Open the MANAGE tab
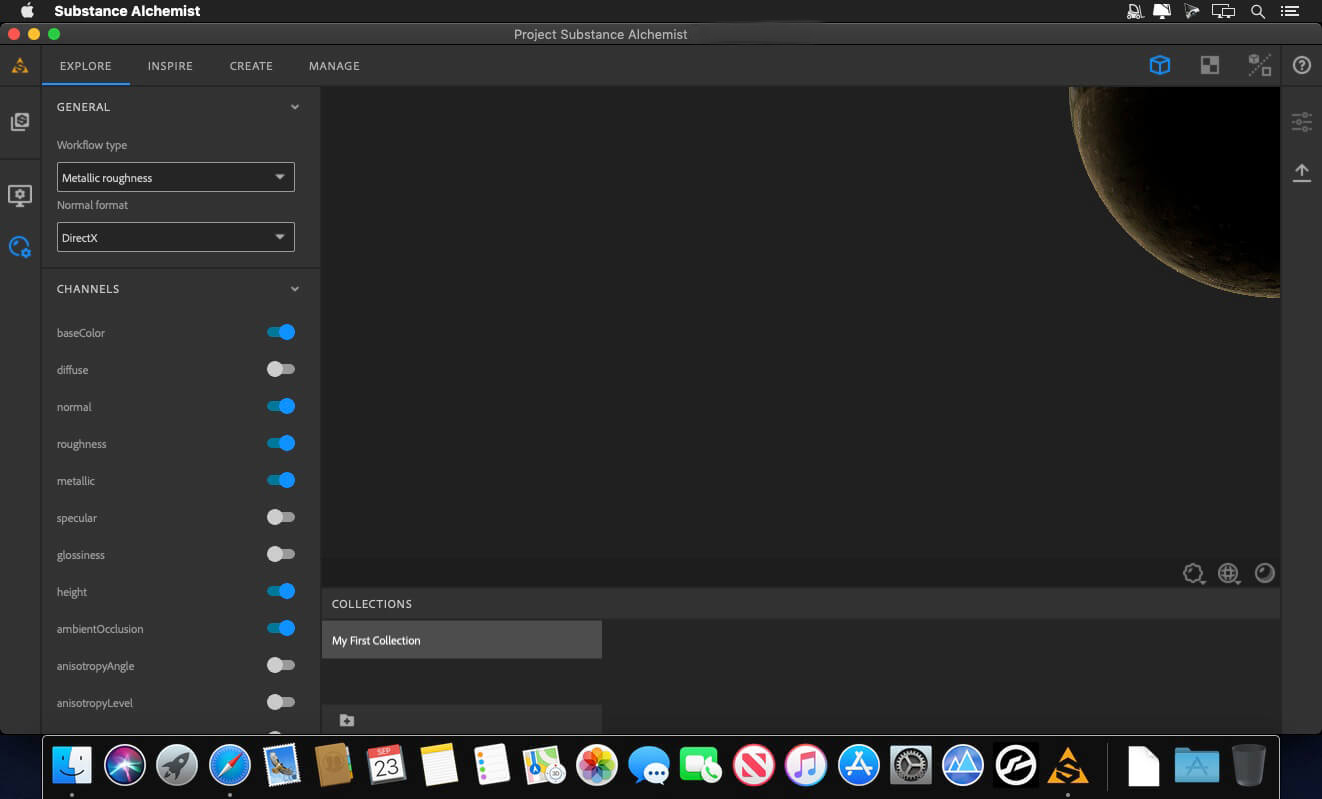 point(334,66)
